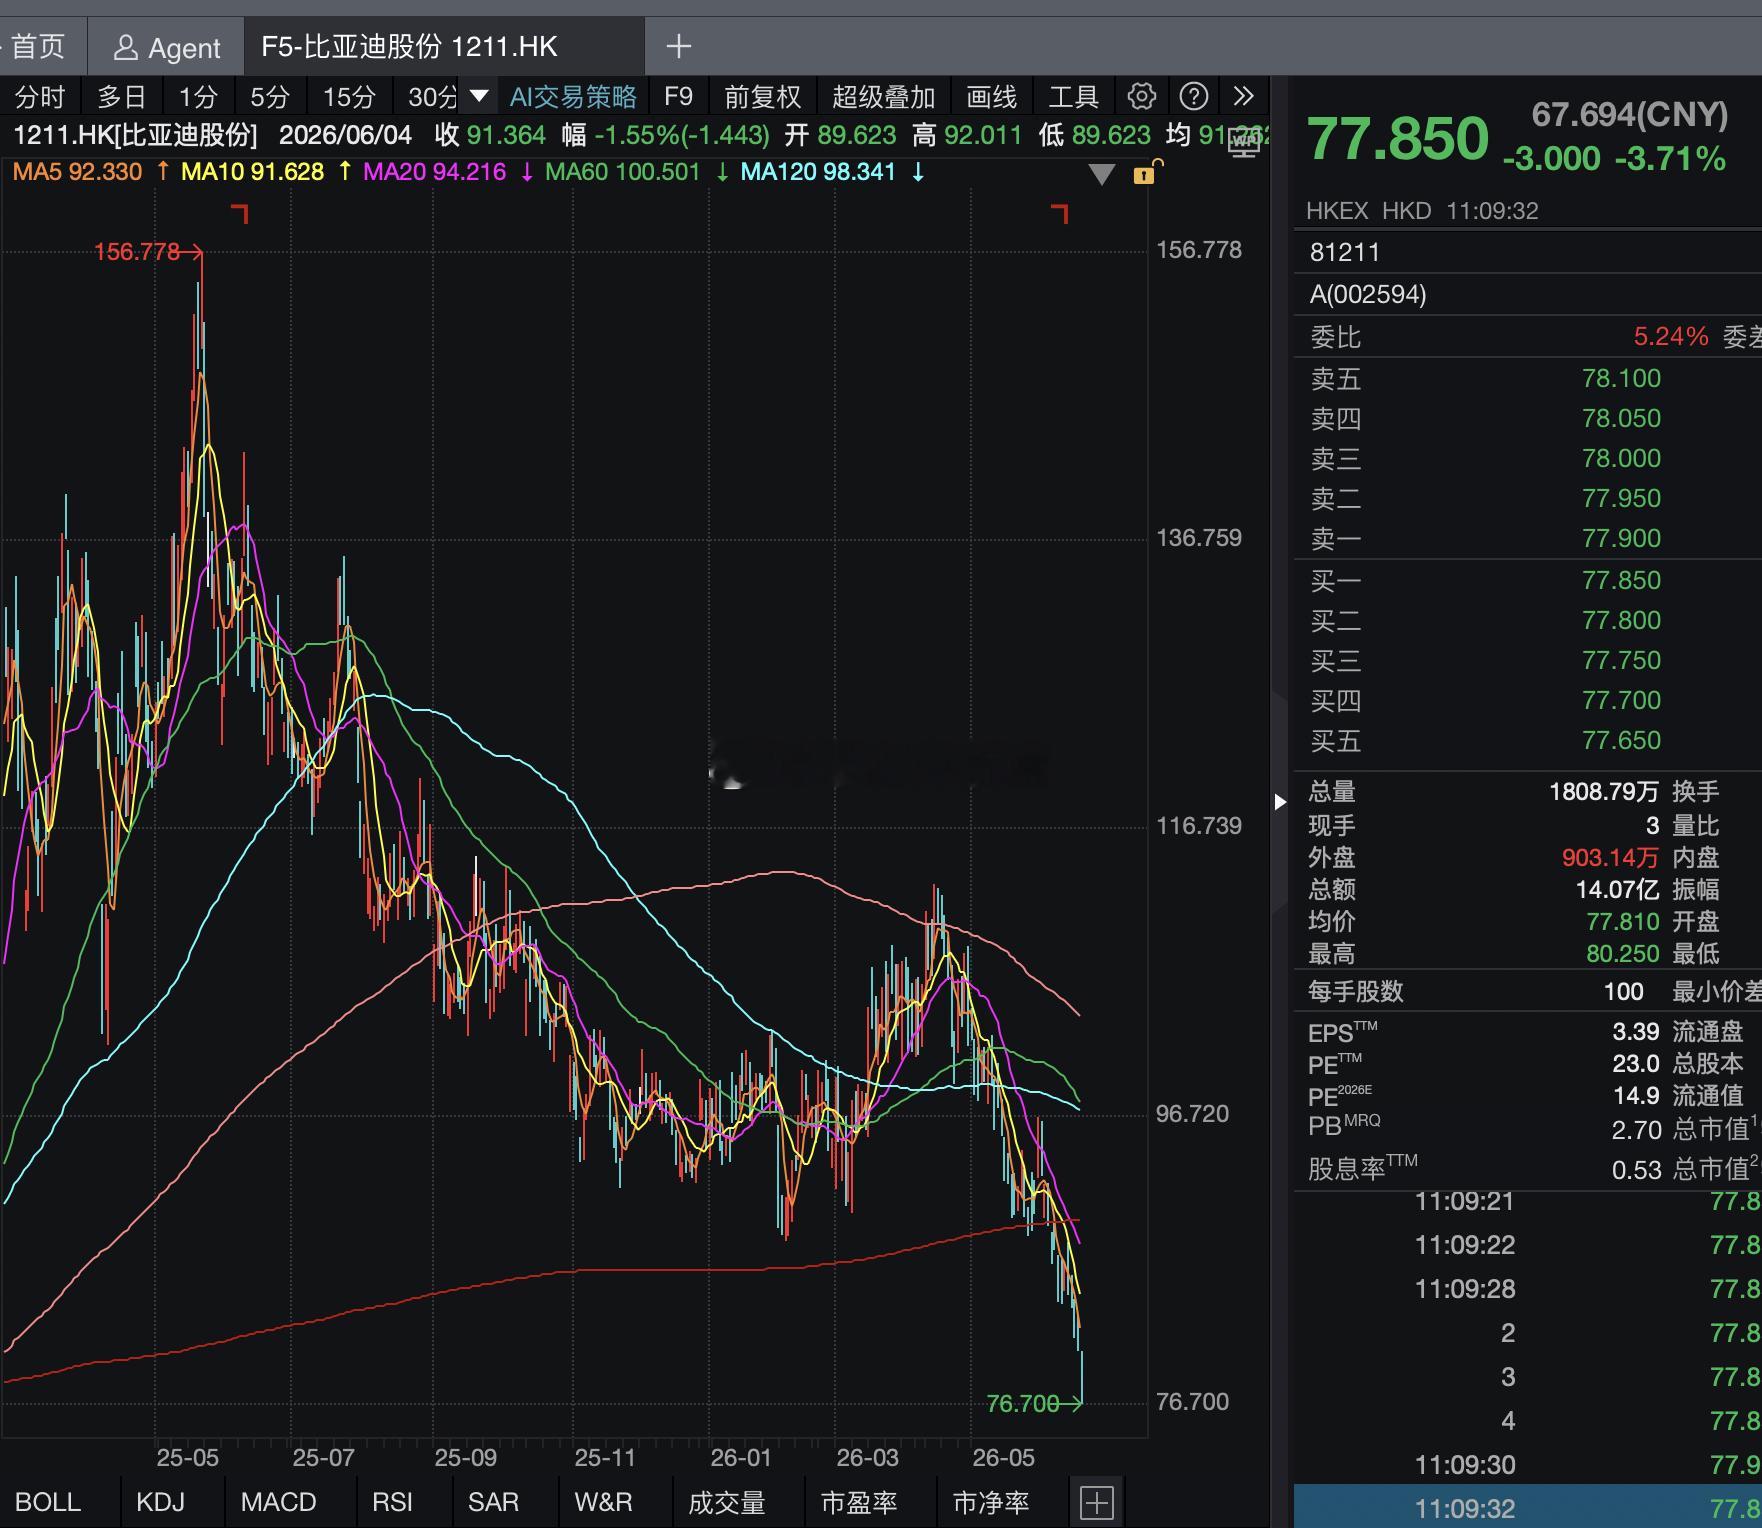Select the 市盈率 indicator tab
Viewport: 1762px width, 1528px height.
click(x=858, y=1502)
